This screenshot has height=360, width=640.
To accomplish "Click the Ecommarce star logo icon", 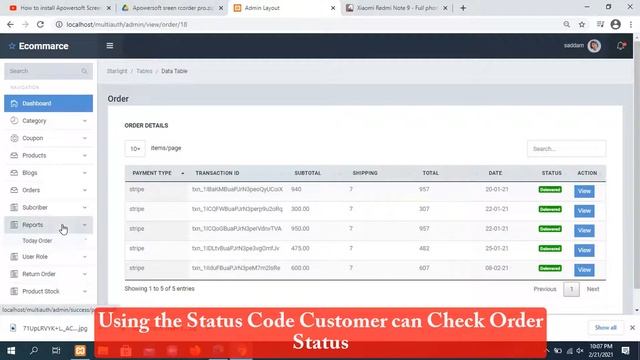I will (12, 46).
